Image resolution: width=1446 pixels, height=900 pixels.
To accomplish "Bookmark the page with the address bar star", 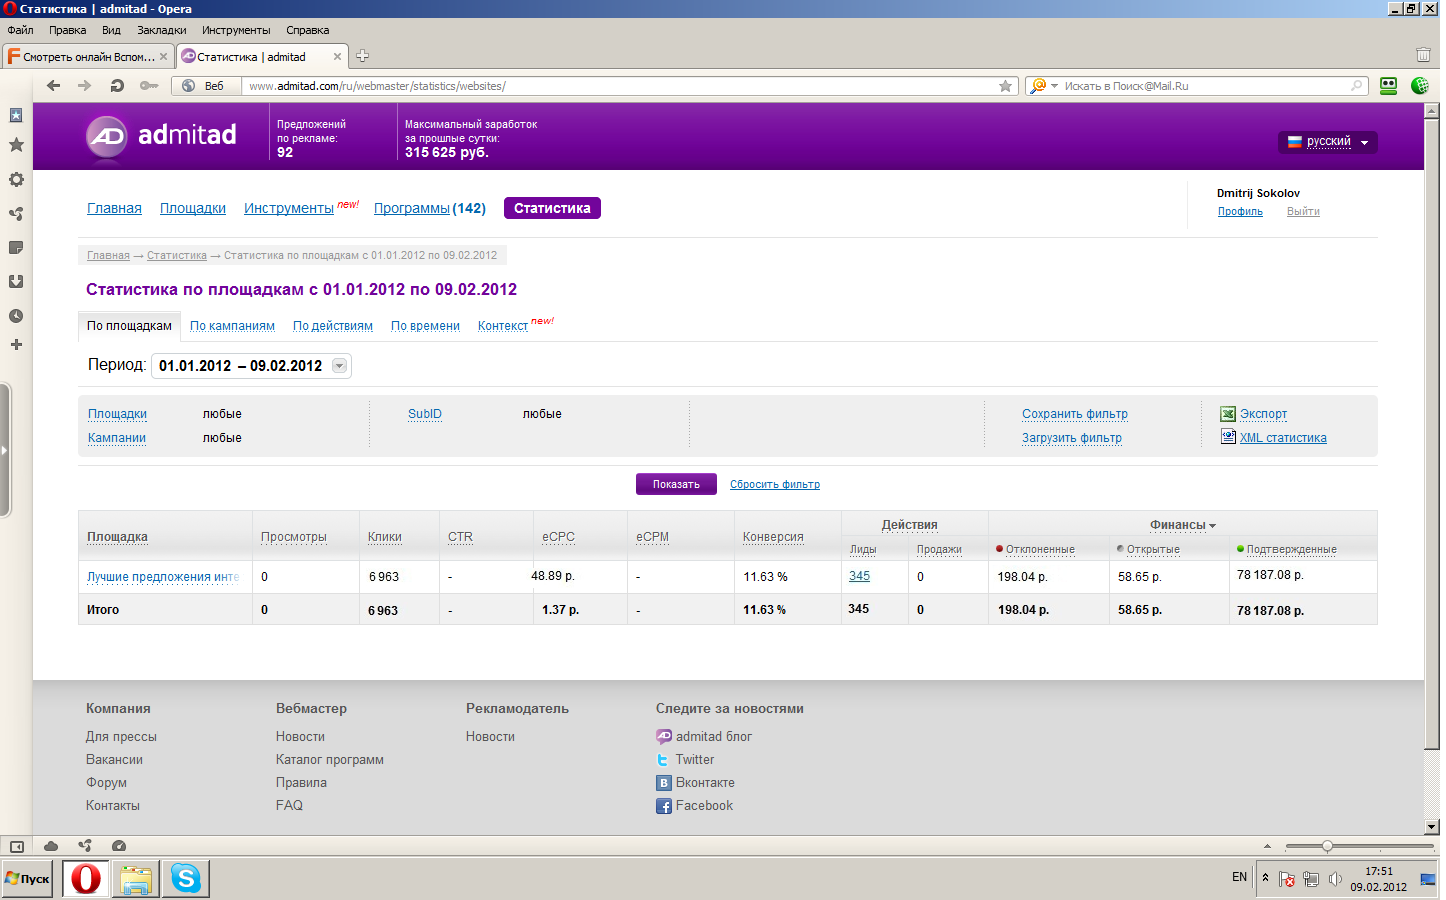I will click(1005, 86).
